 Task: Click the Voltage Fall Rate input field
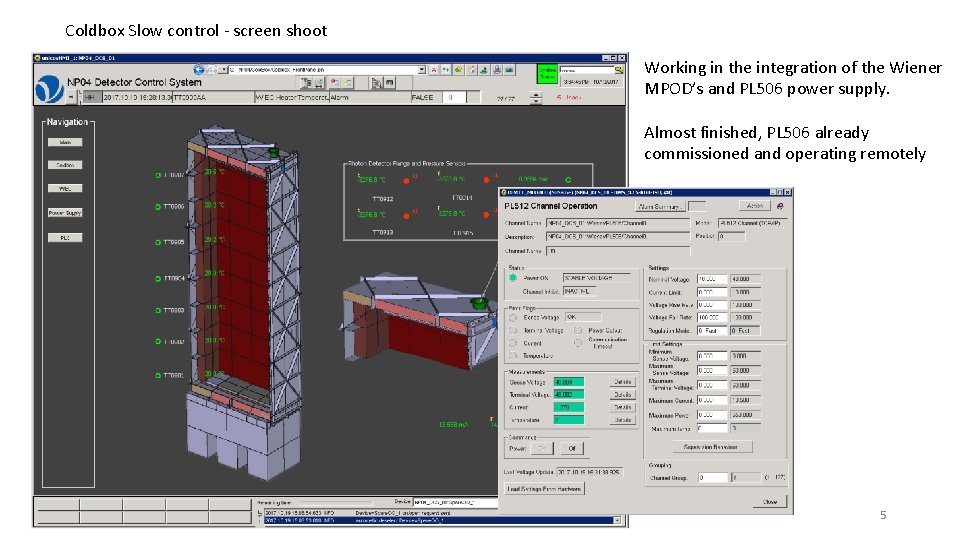click(x=712, y=318)
